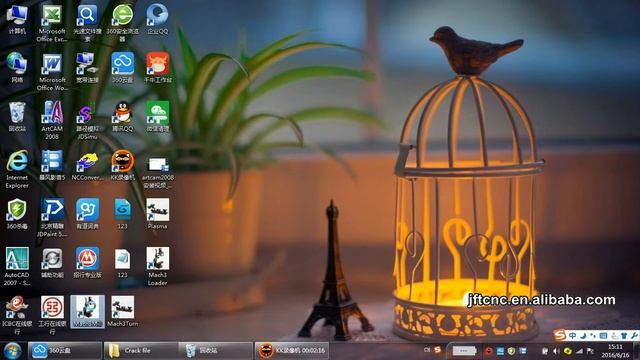
Task: Switch to 回收站 window in taskbar
Action: [216, 351]
